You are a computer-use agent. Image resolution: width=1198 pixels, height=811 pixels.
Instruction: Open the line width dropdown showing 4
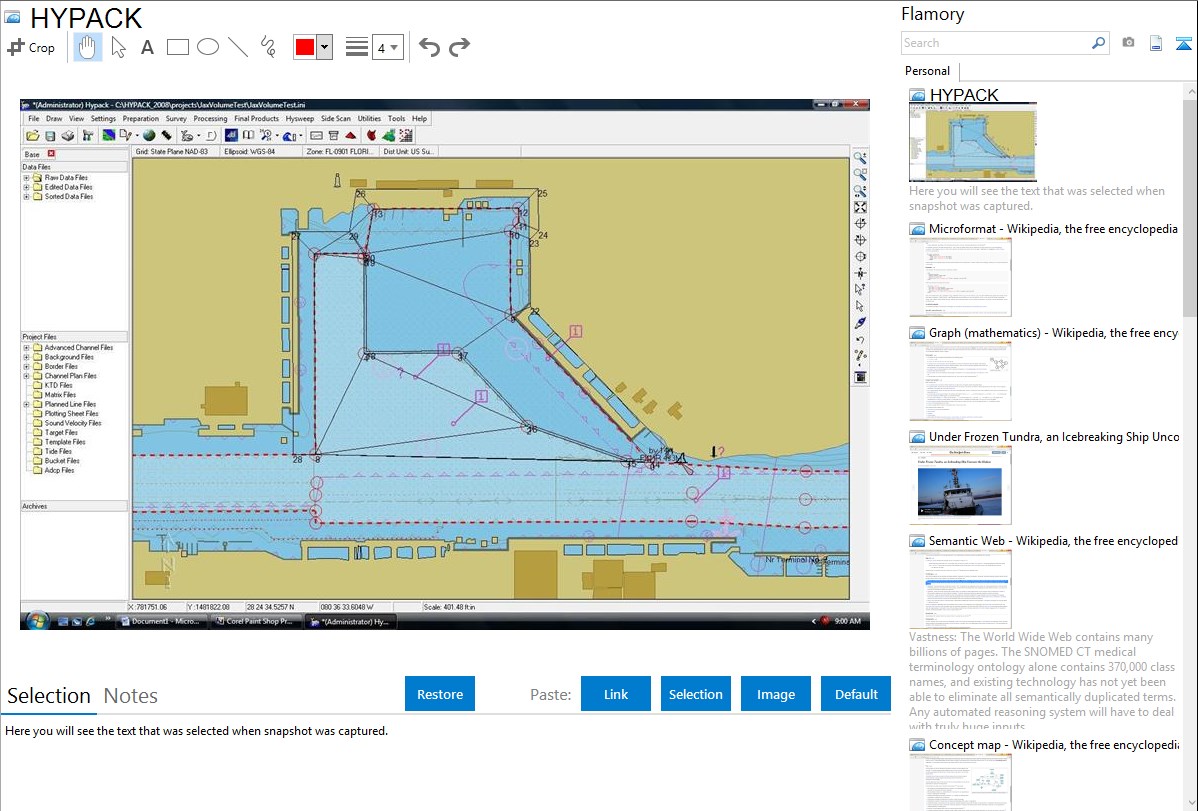(x=387, y=47)
